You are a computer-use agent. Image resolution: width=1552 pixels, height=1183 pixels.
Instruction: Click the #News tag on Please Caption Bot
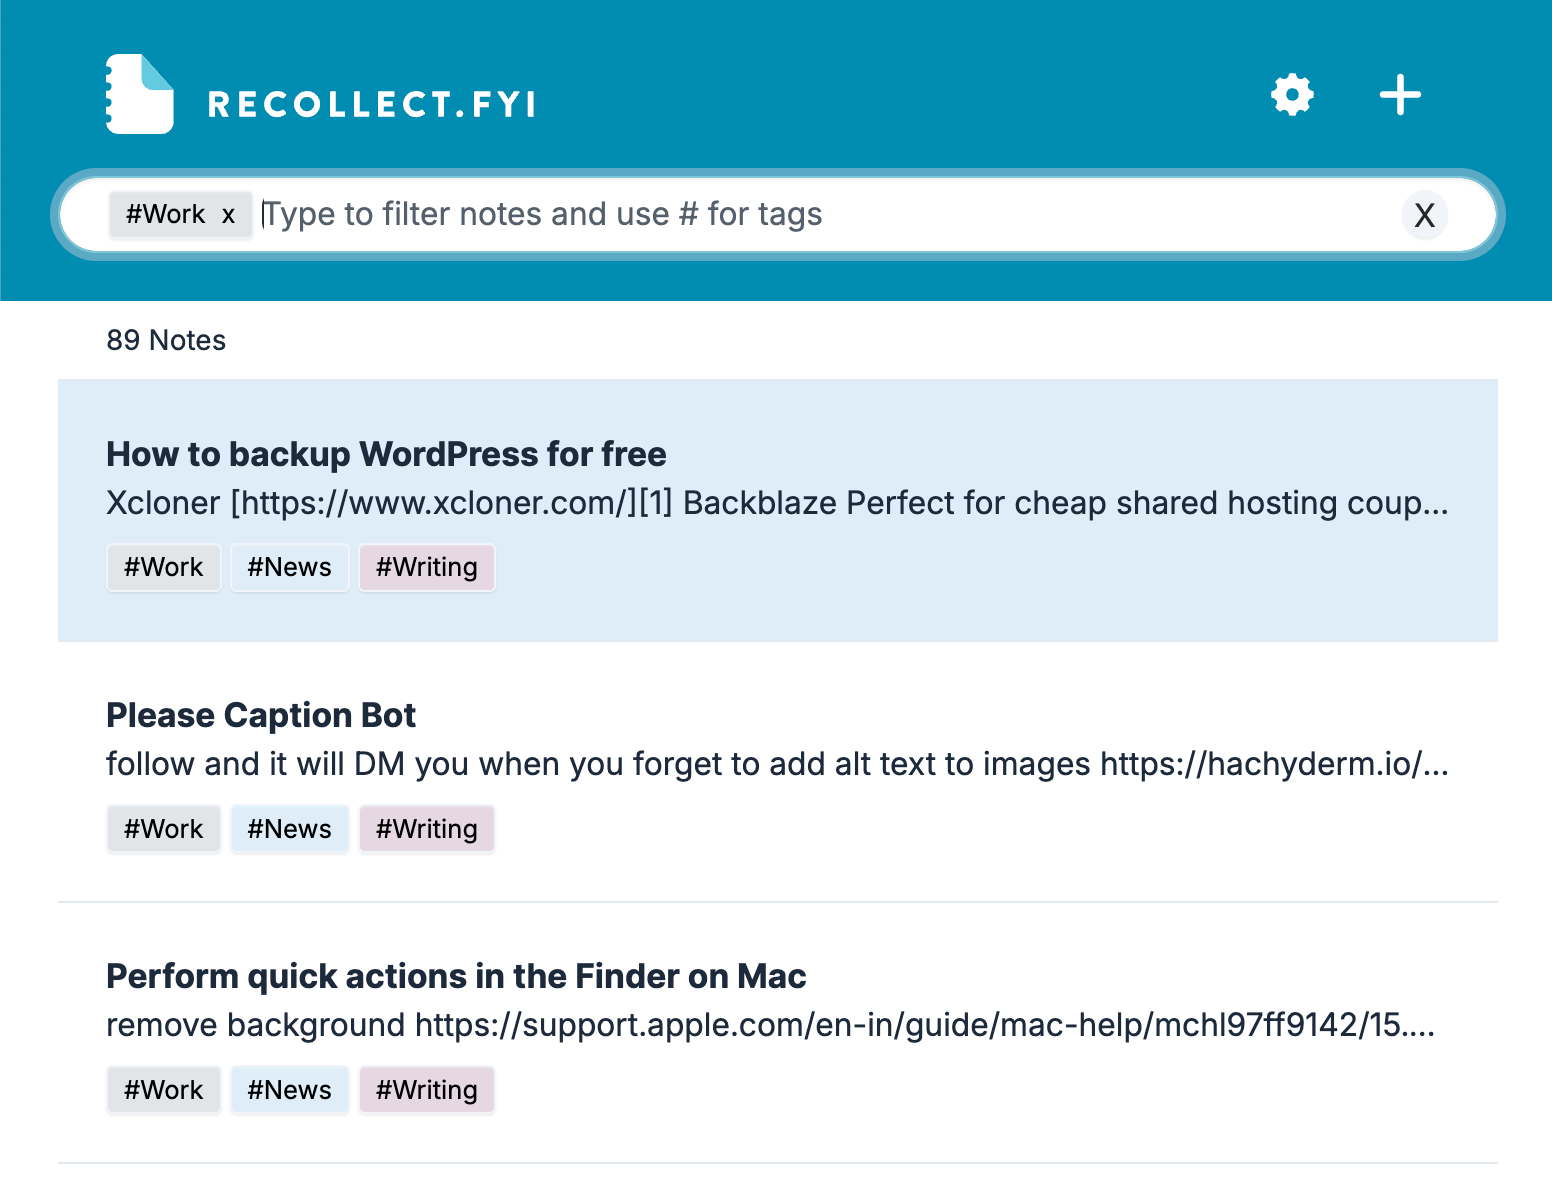click(x=289, y=828)
